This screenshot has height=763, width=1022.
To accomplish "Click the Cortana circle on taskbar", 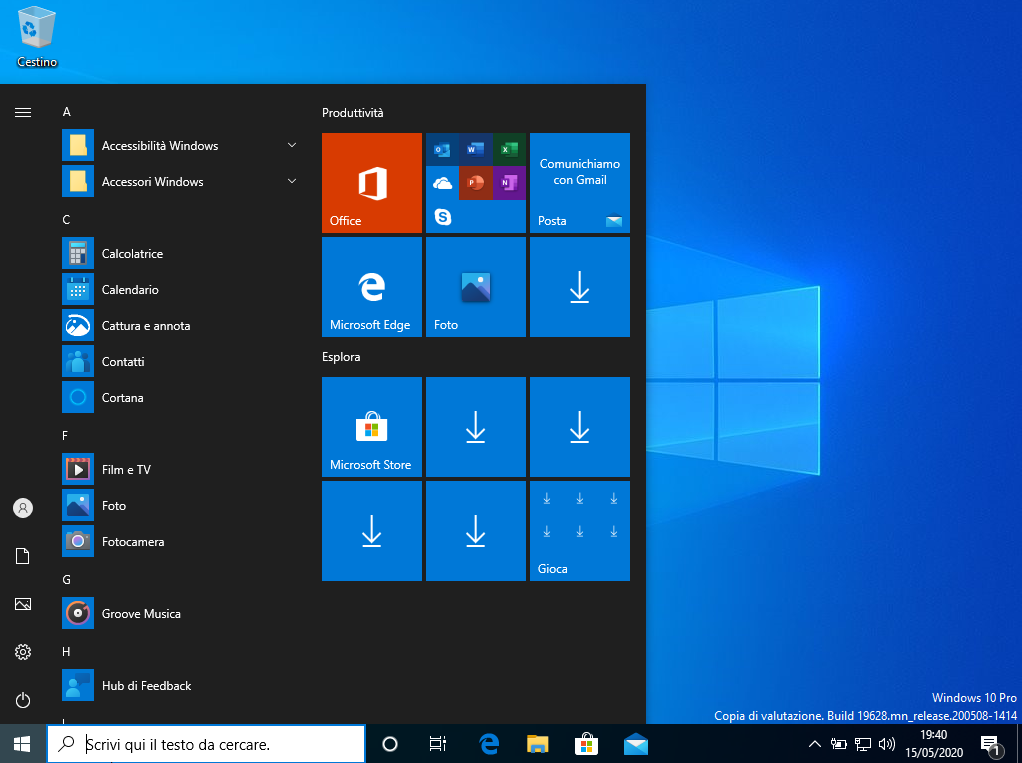I will point(390,743).
